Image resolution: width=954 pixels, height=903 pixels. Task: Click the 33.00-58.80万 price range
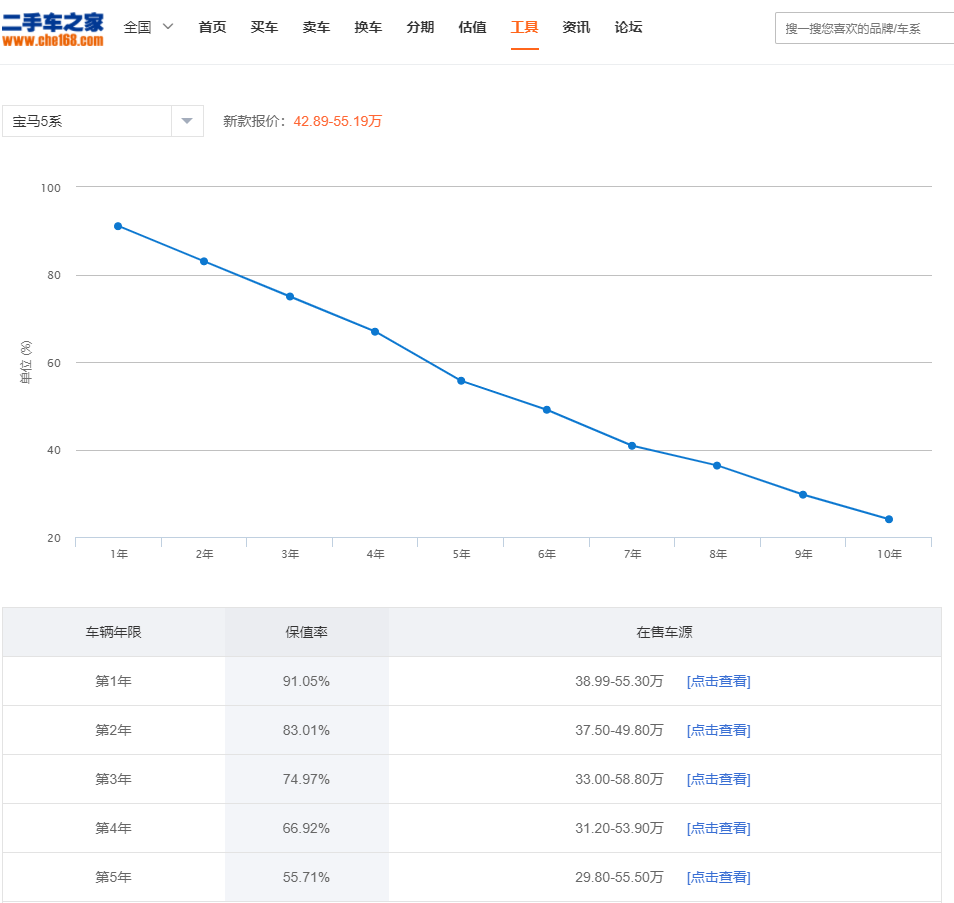(619, 779)
